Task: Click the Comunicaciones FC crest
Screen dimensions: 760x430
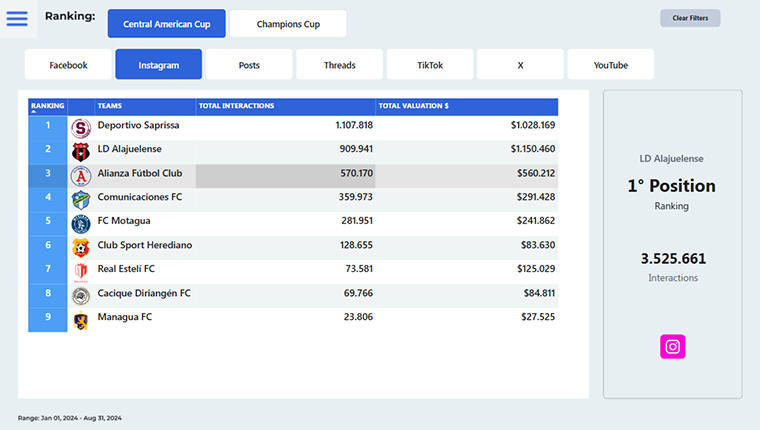Action: (81, 200)
